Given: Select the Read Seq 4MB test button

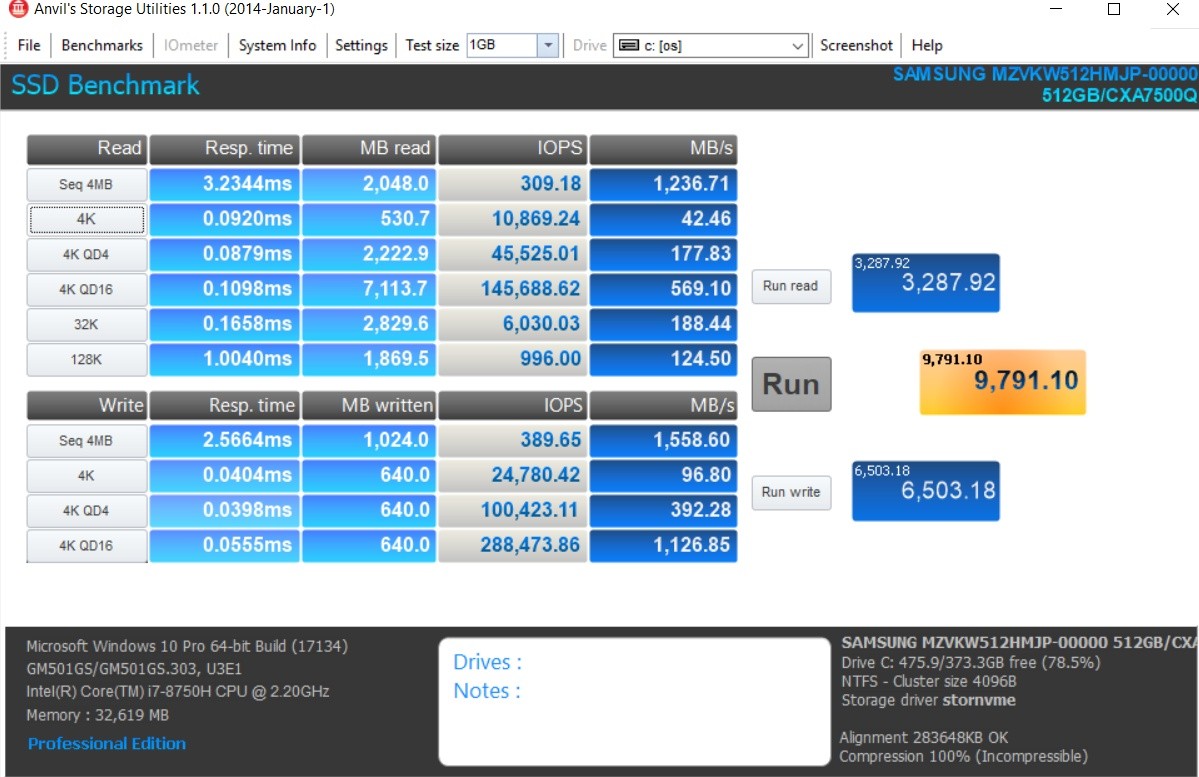Looking at the screenshot, I should (87, 184).
